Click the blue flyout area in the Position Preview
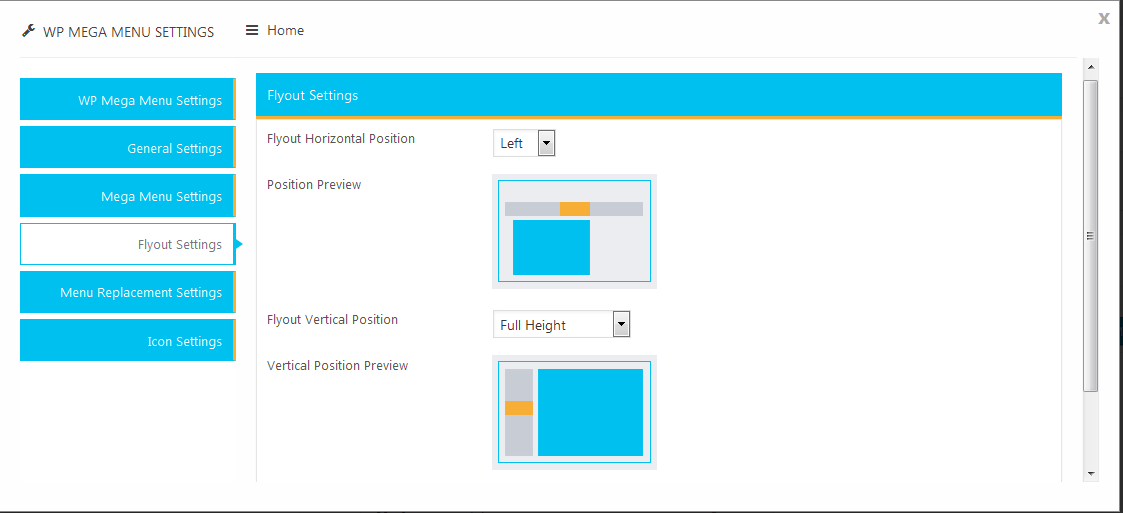Screen dimensions: 1123x513 (551, 247)
